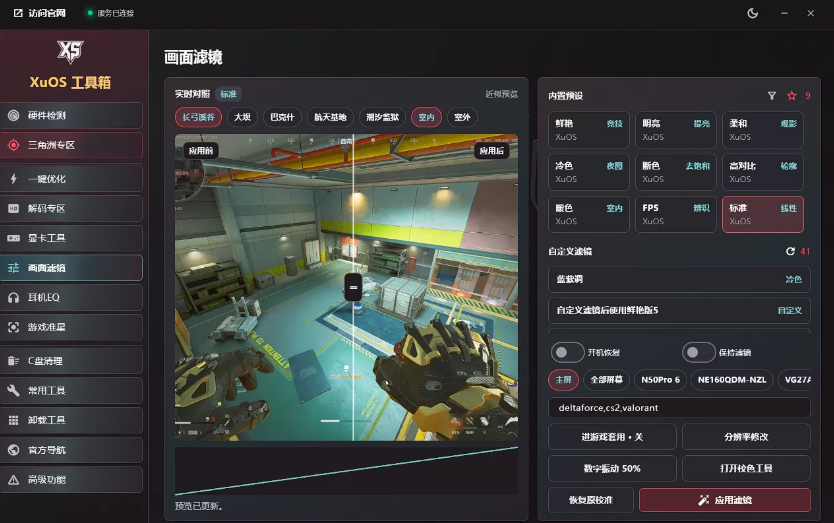The height and width of the screenshot is (523, 834).
Task: Select the 高对比 轮廓 preset card
Action: [x=763, y=172]
